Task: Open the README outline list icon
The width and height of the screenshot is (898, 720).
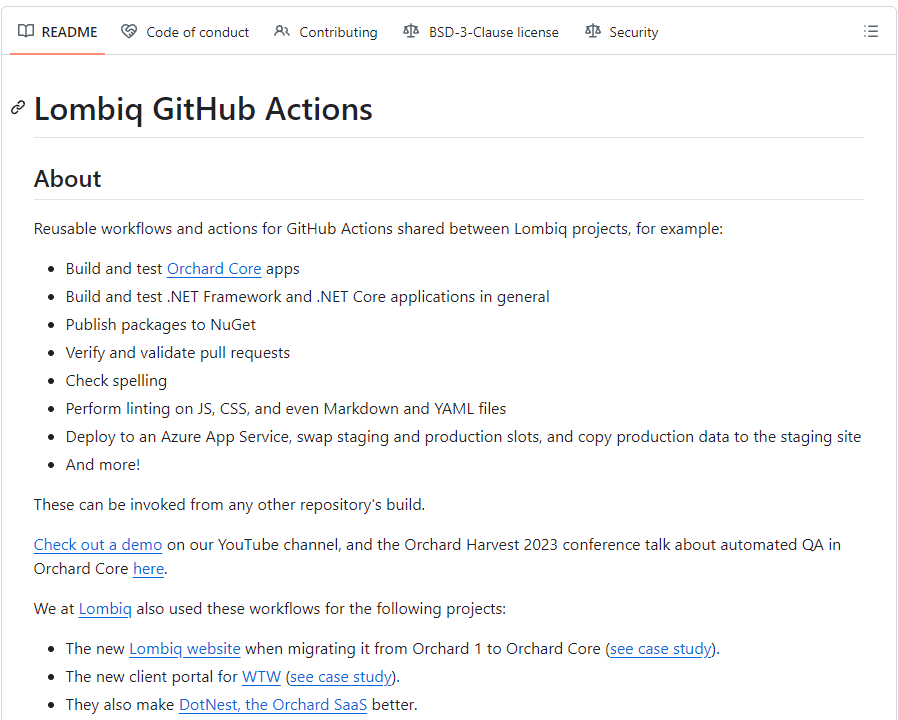Action: [871, 32]
